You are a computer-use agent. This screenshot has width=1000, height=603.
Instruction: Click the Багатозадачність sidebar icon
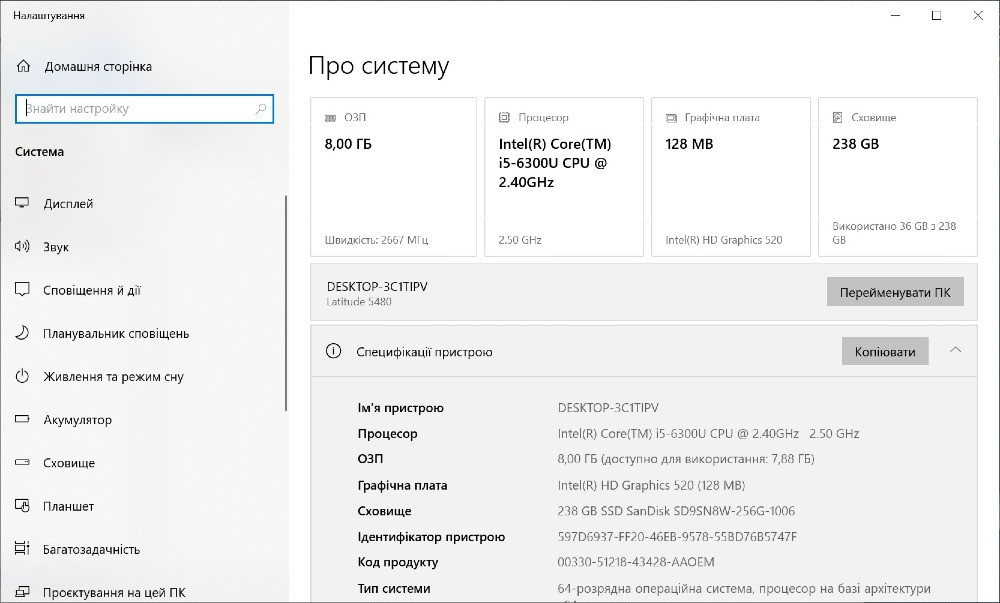pyautogui.click(x=22, y=549)
